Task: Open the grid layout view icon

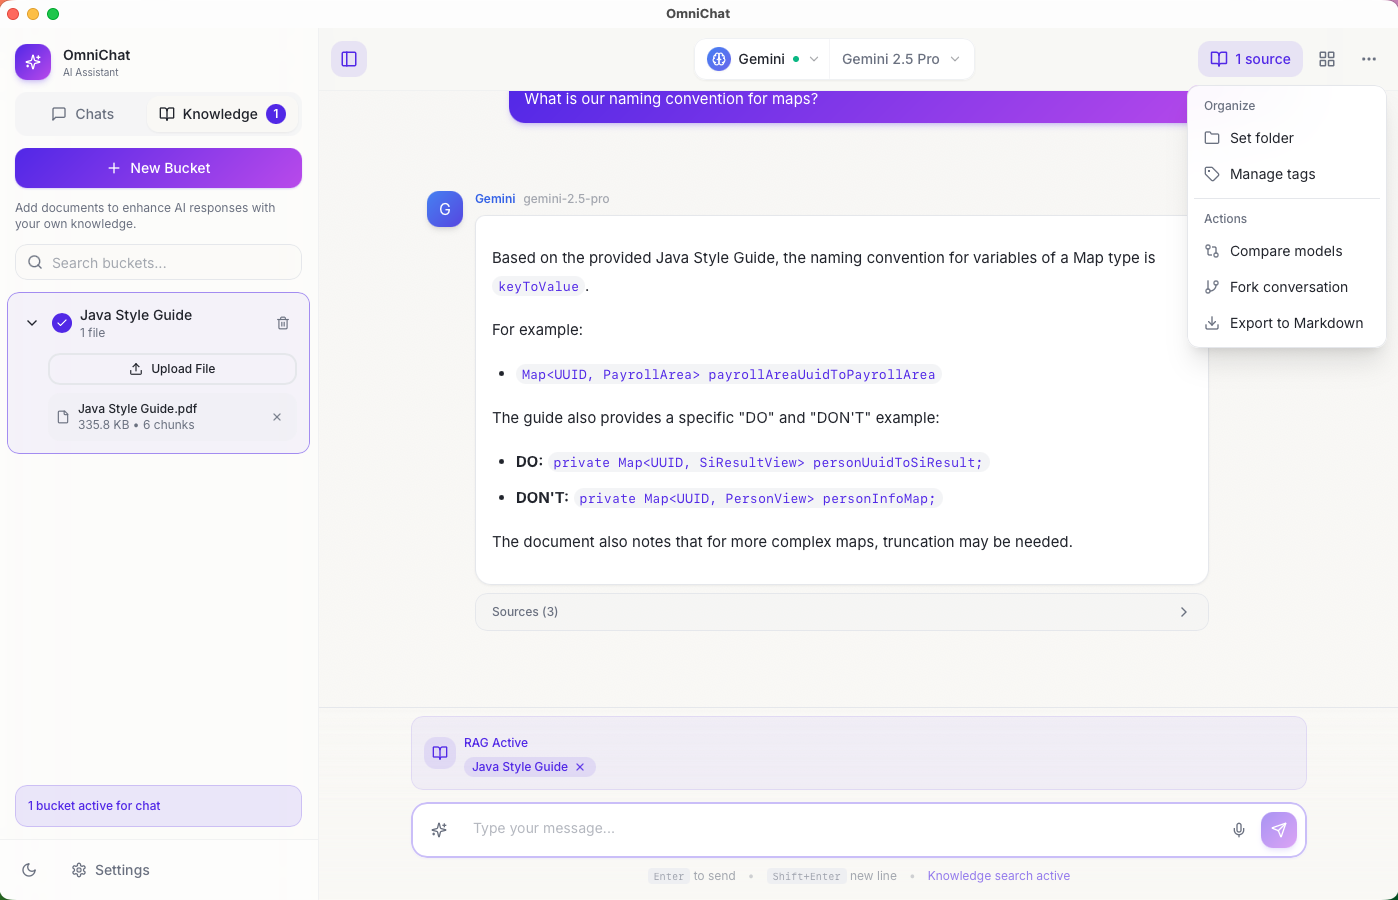Action: [1327, 59]
